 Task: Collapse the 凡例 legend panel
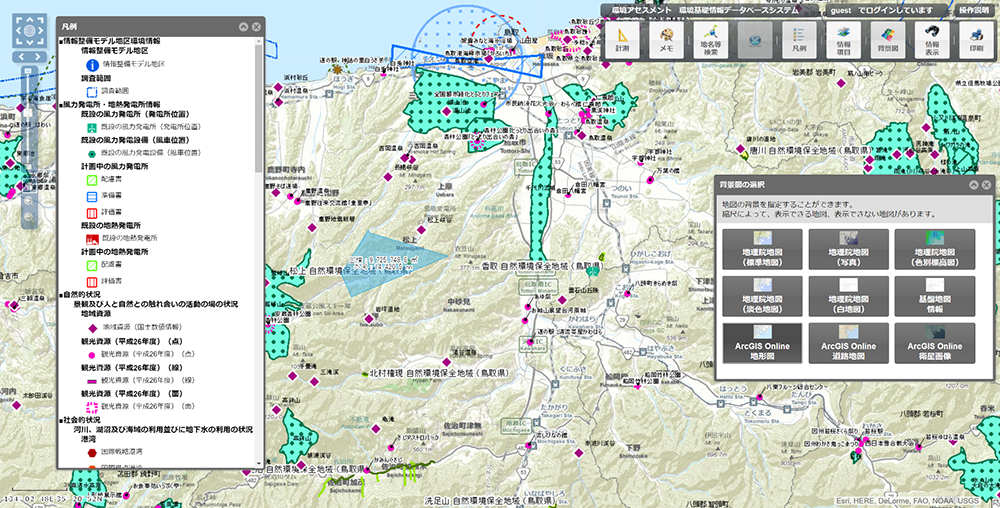(243, 26)
